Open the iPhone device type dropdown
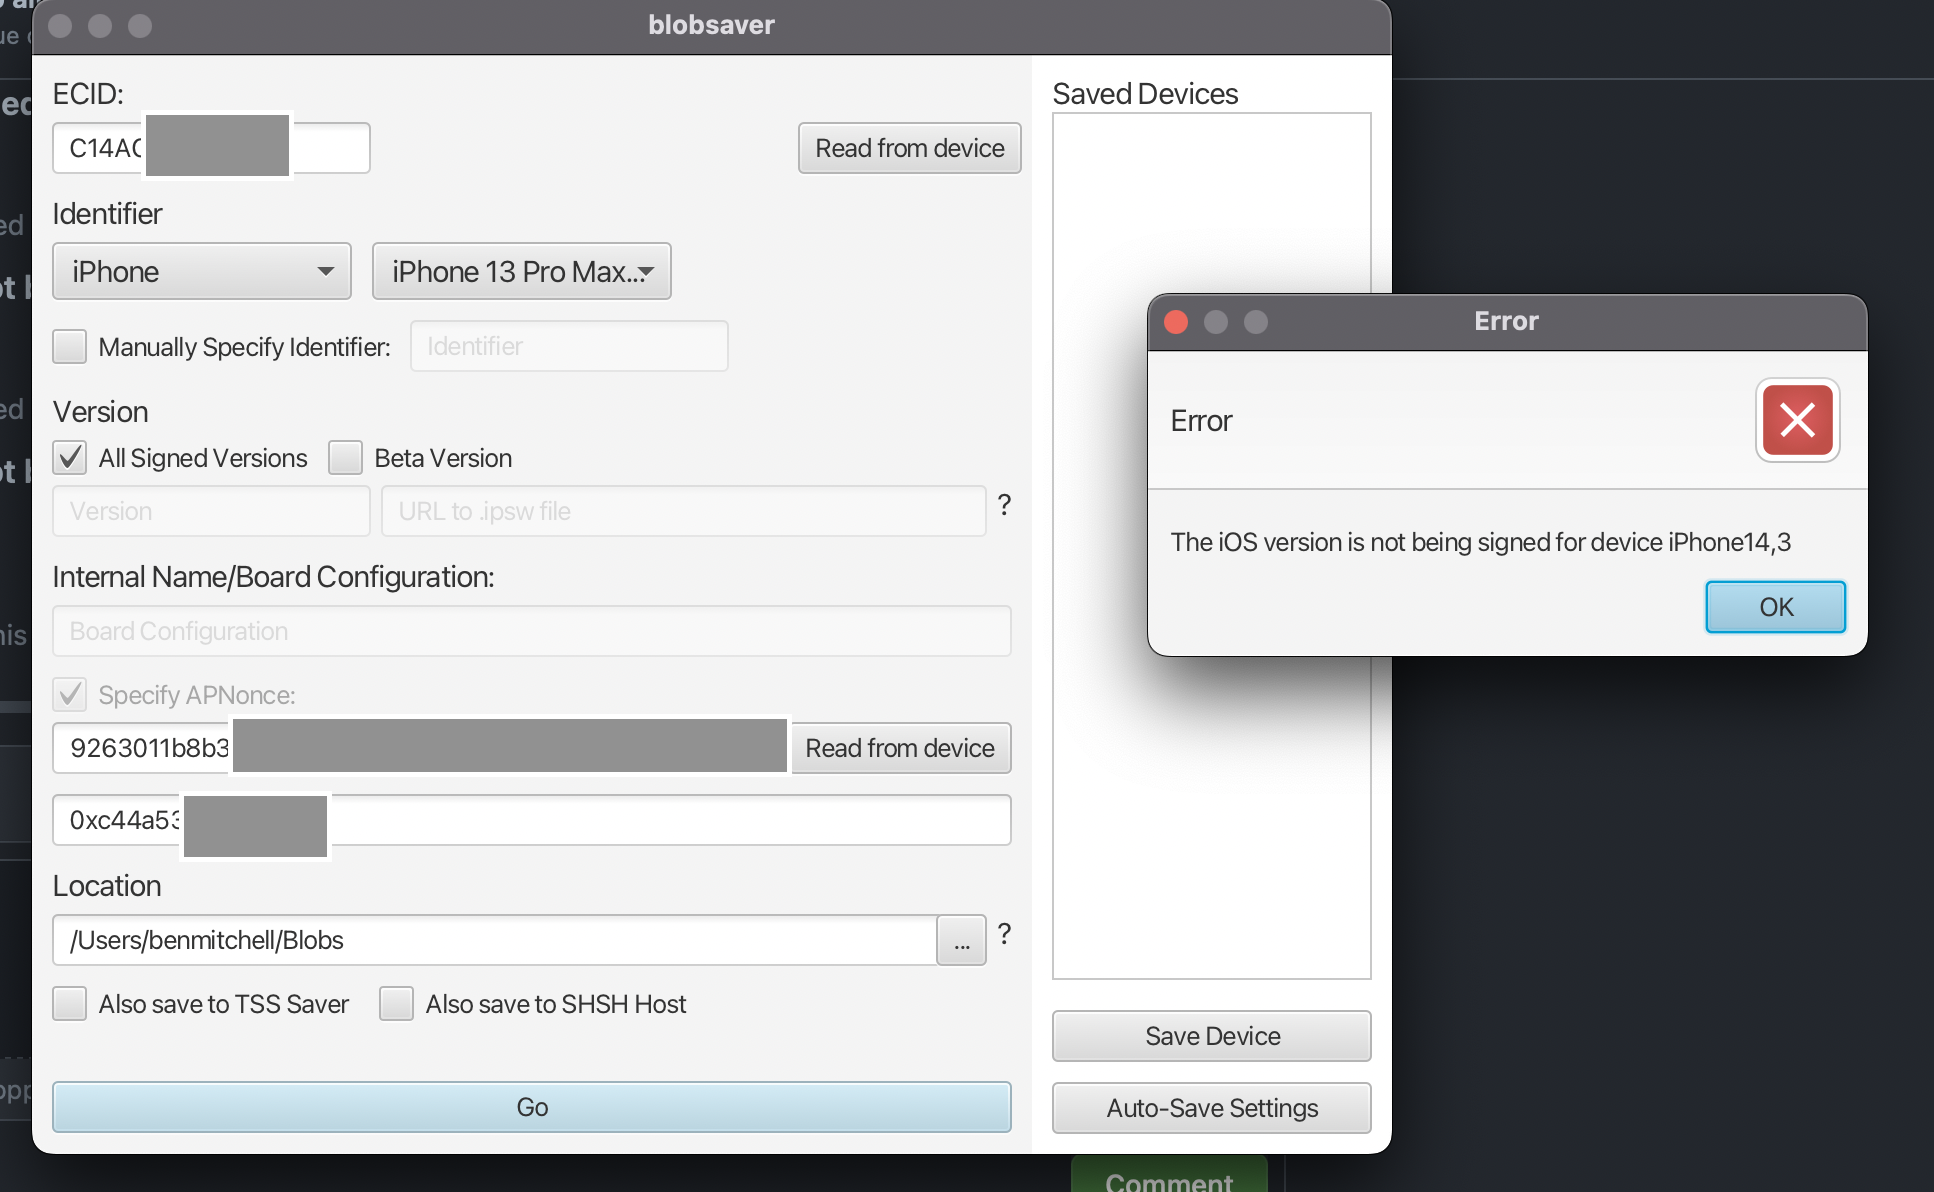The width and height of the screenshot is (1934, 1192). pos(201,271)
